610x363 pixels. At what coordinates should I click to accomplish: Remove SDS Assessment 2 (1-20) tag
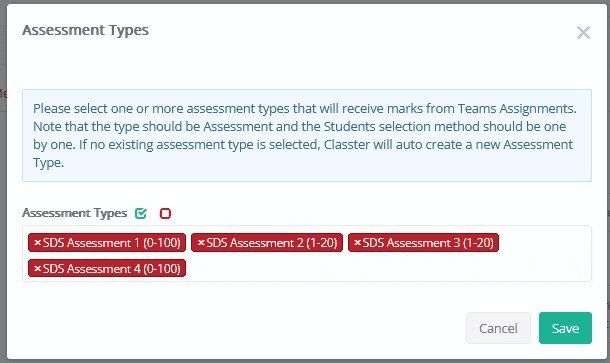pyautogui.click(x=201, y=242)
